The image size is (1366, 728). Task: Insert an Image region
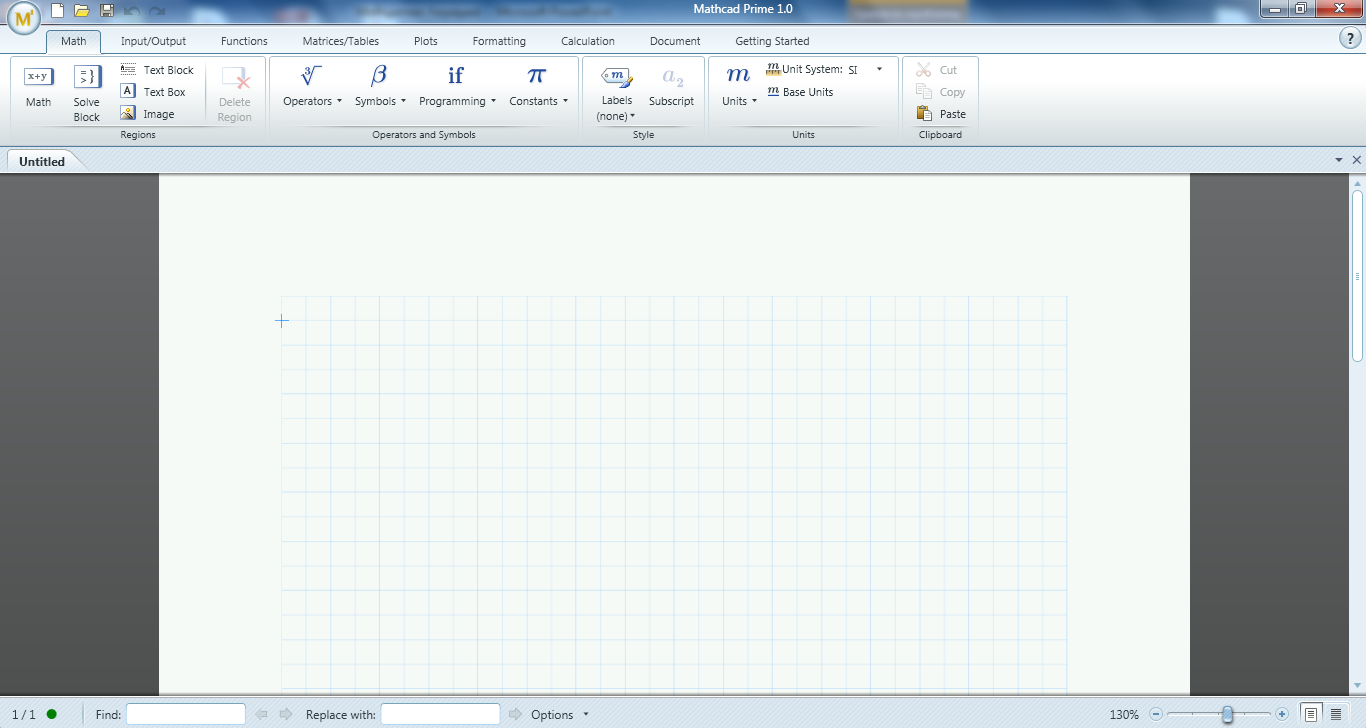point(147,114)
